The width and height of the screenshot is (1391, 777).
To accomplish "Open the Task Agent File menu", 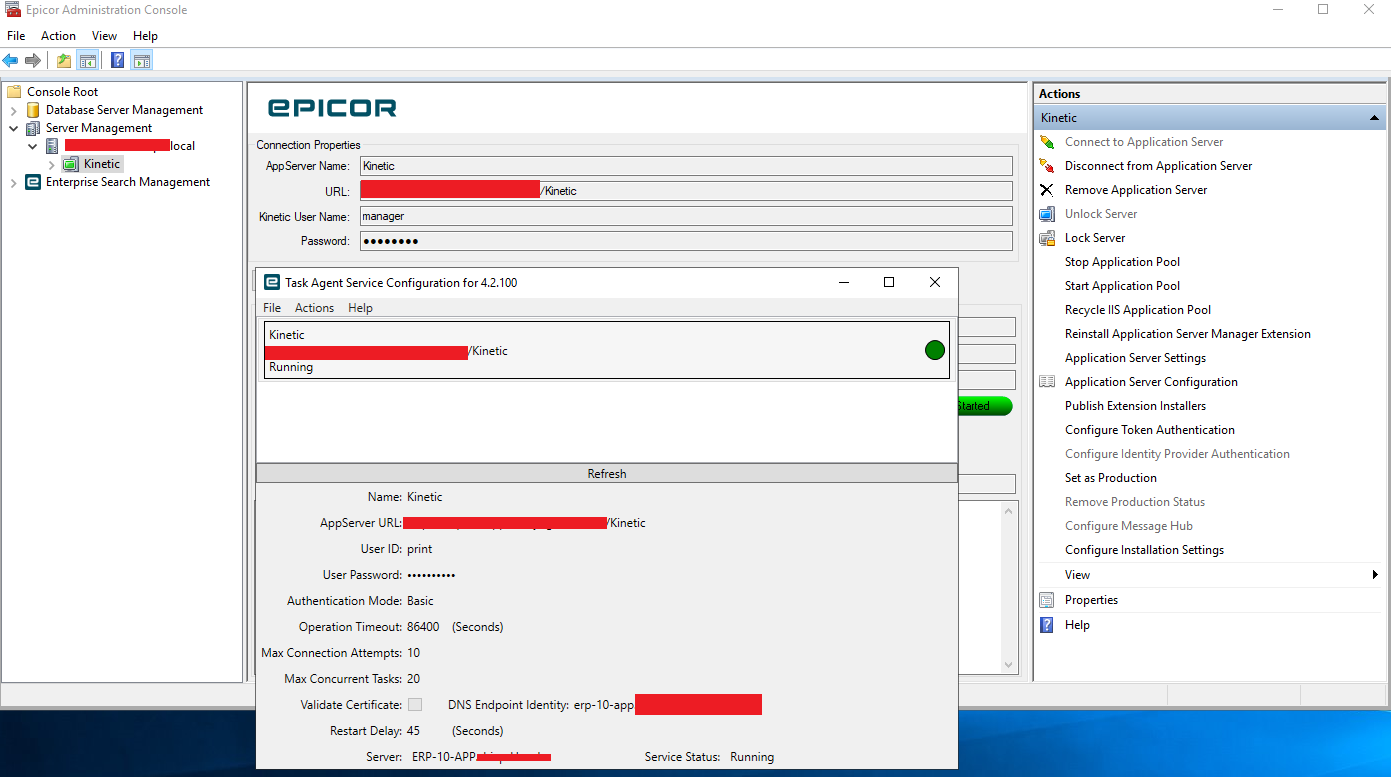I will point(272,308).
